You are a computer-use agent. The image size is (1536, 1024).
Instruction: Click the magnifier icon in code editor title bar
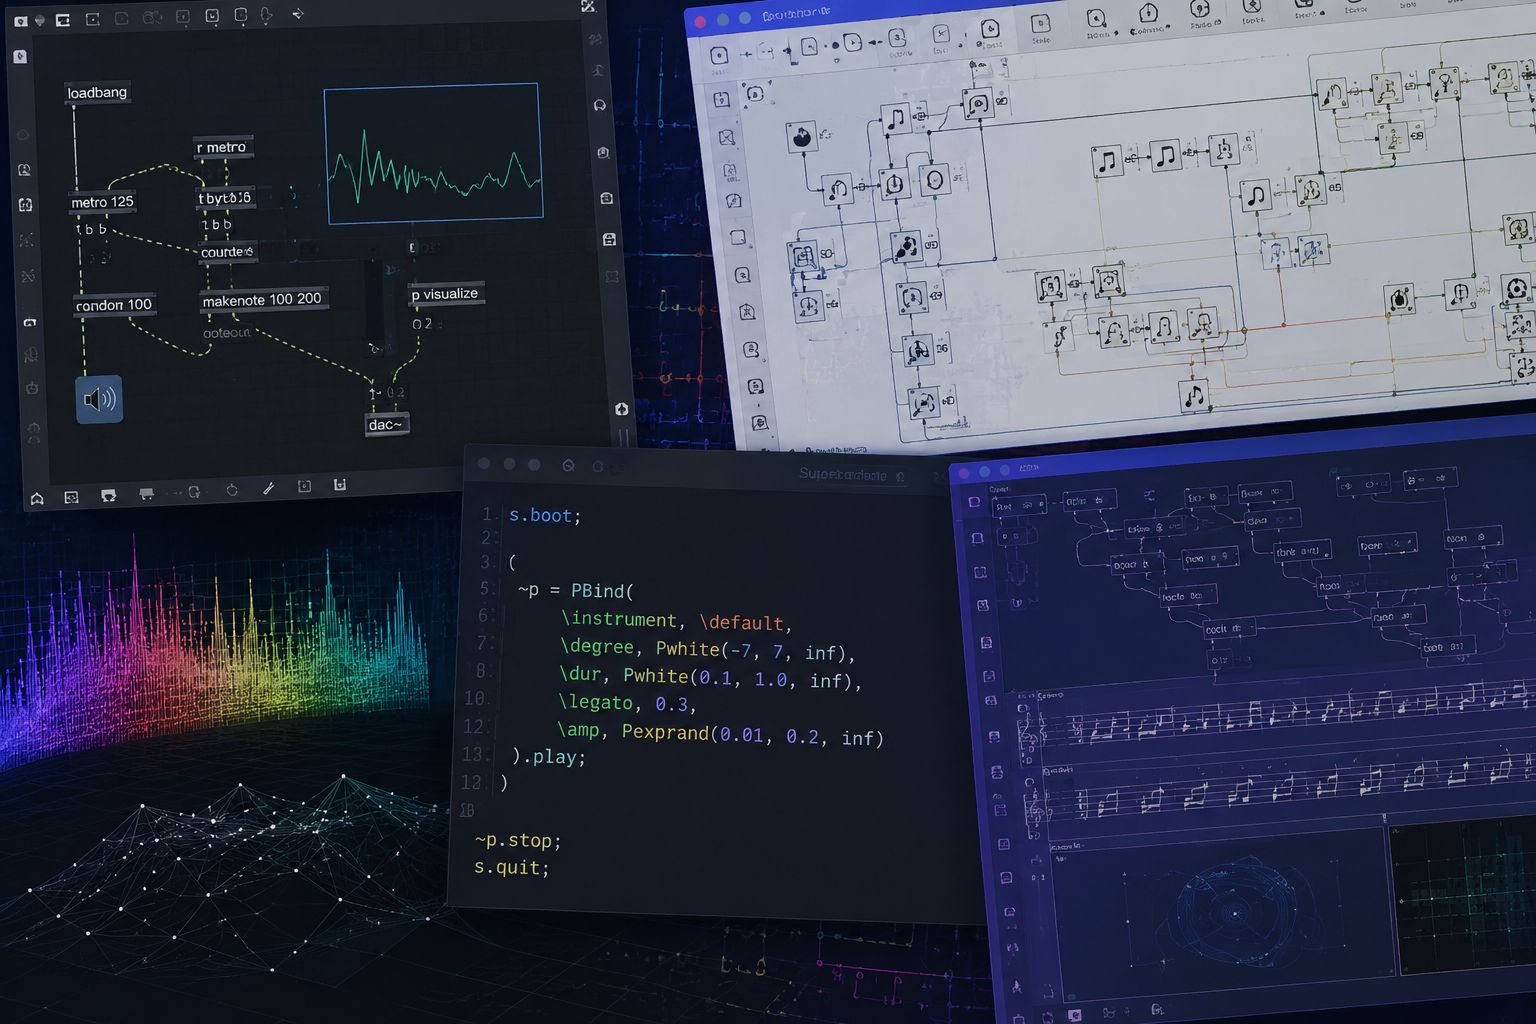[x=568, y=465]
